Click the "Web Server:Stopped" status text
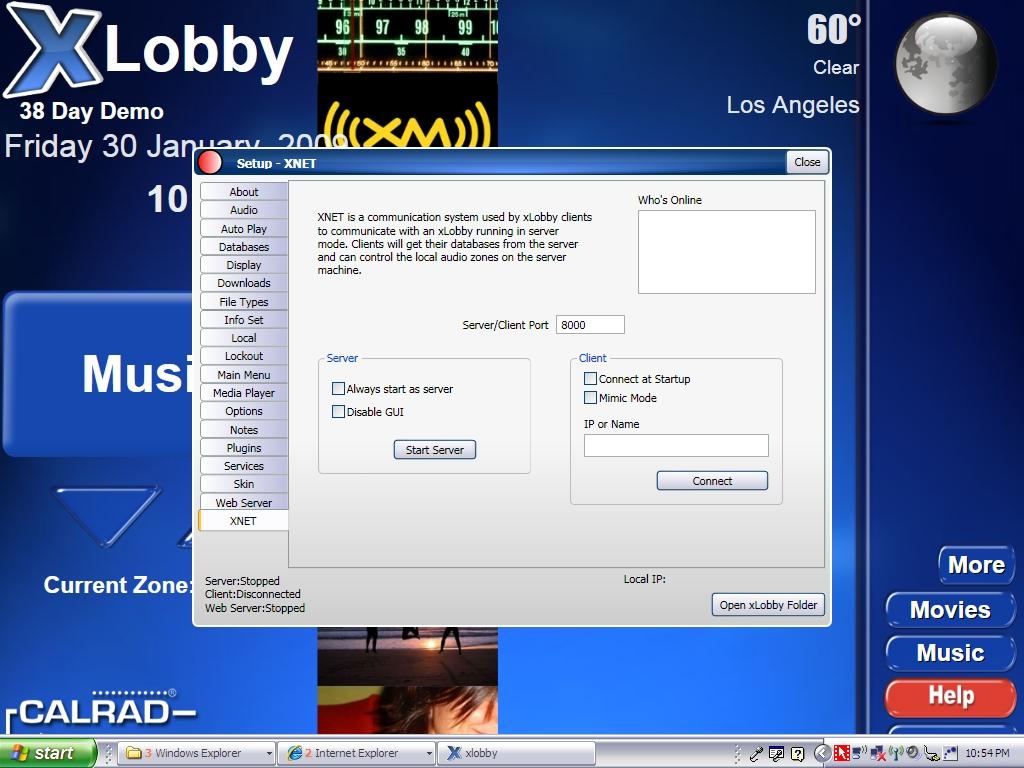The width and height of the screenshot is (1024, 768). click(255, 608)
